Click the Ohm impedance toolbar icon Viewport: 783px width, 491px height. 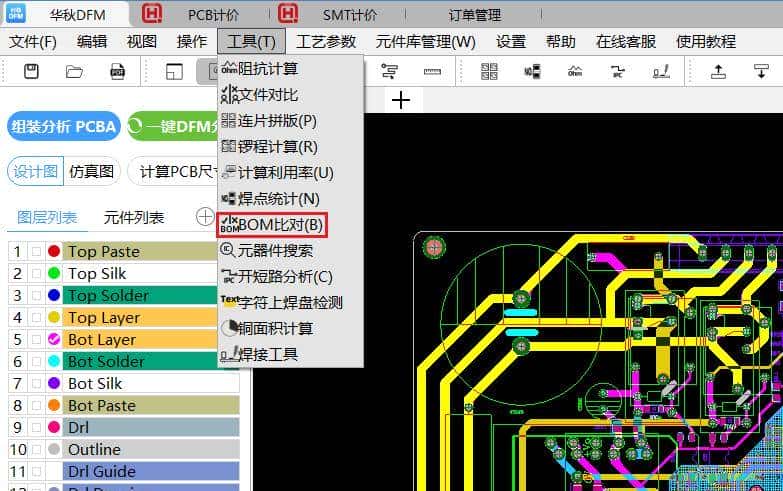pyautogui.click(x=575, y=71)
